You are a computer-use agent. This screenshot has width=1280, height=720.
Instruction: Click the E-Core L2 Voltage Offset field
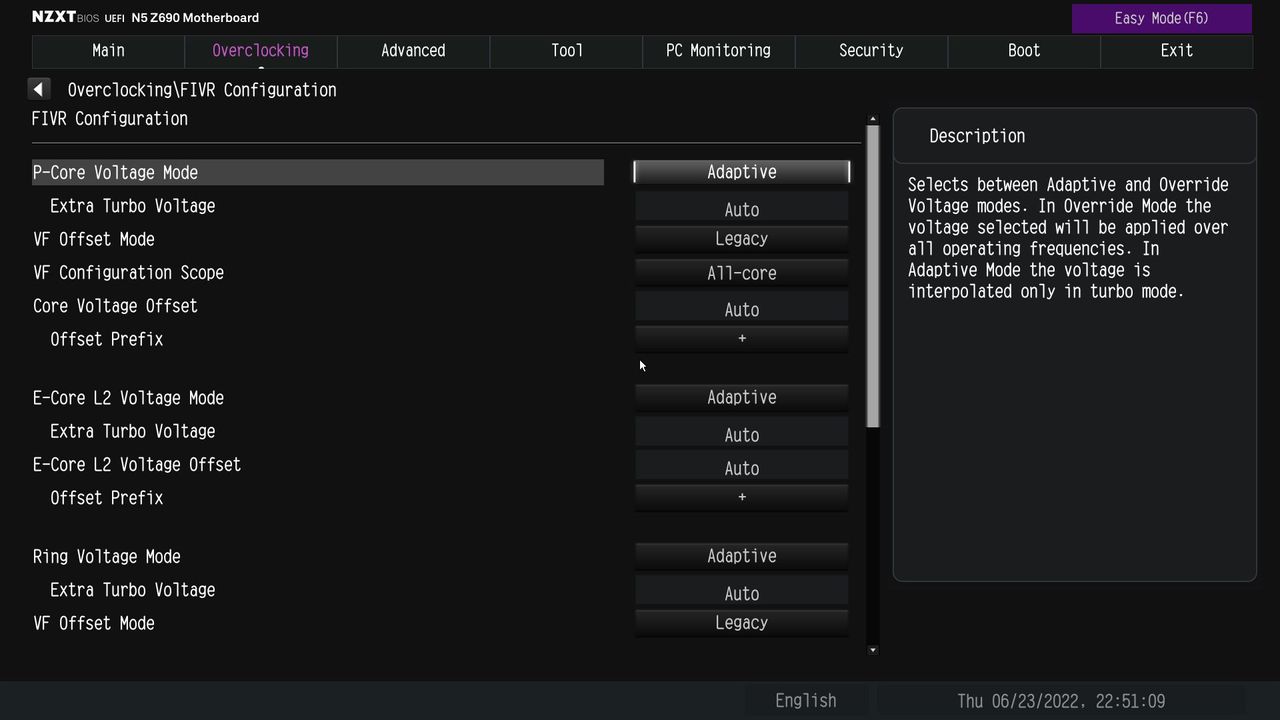click(741, 467)
